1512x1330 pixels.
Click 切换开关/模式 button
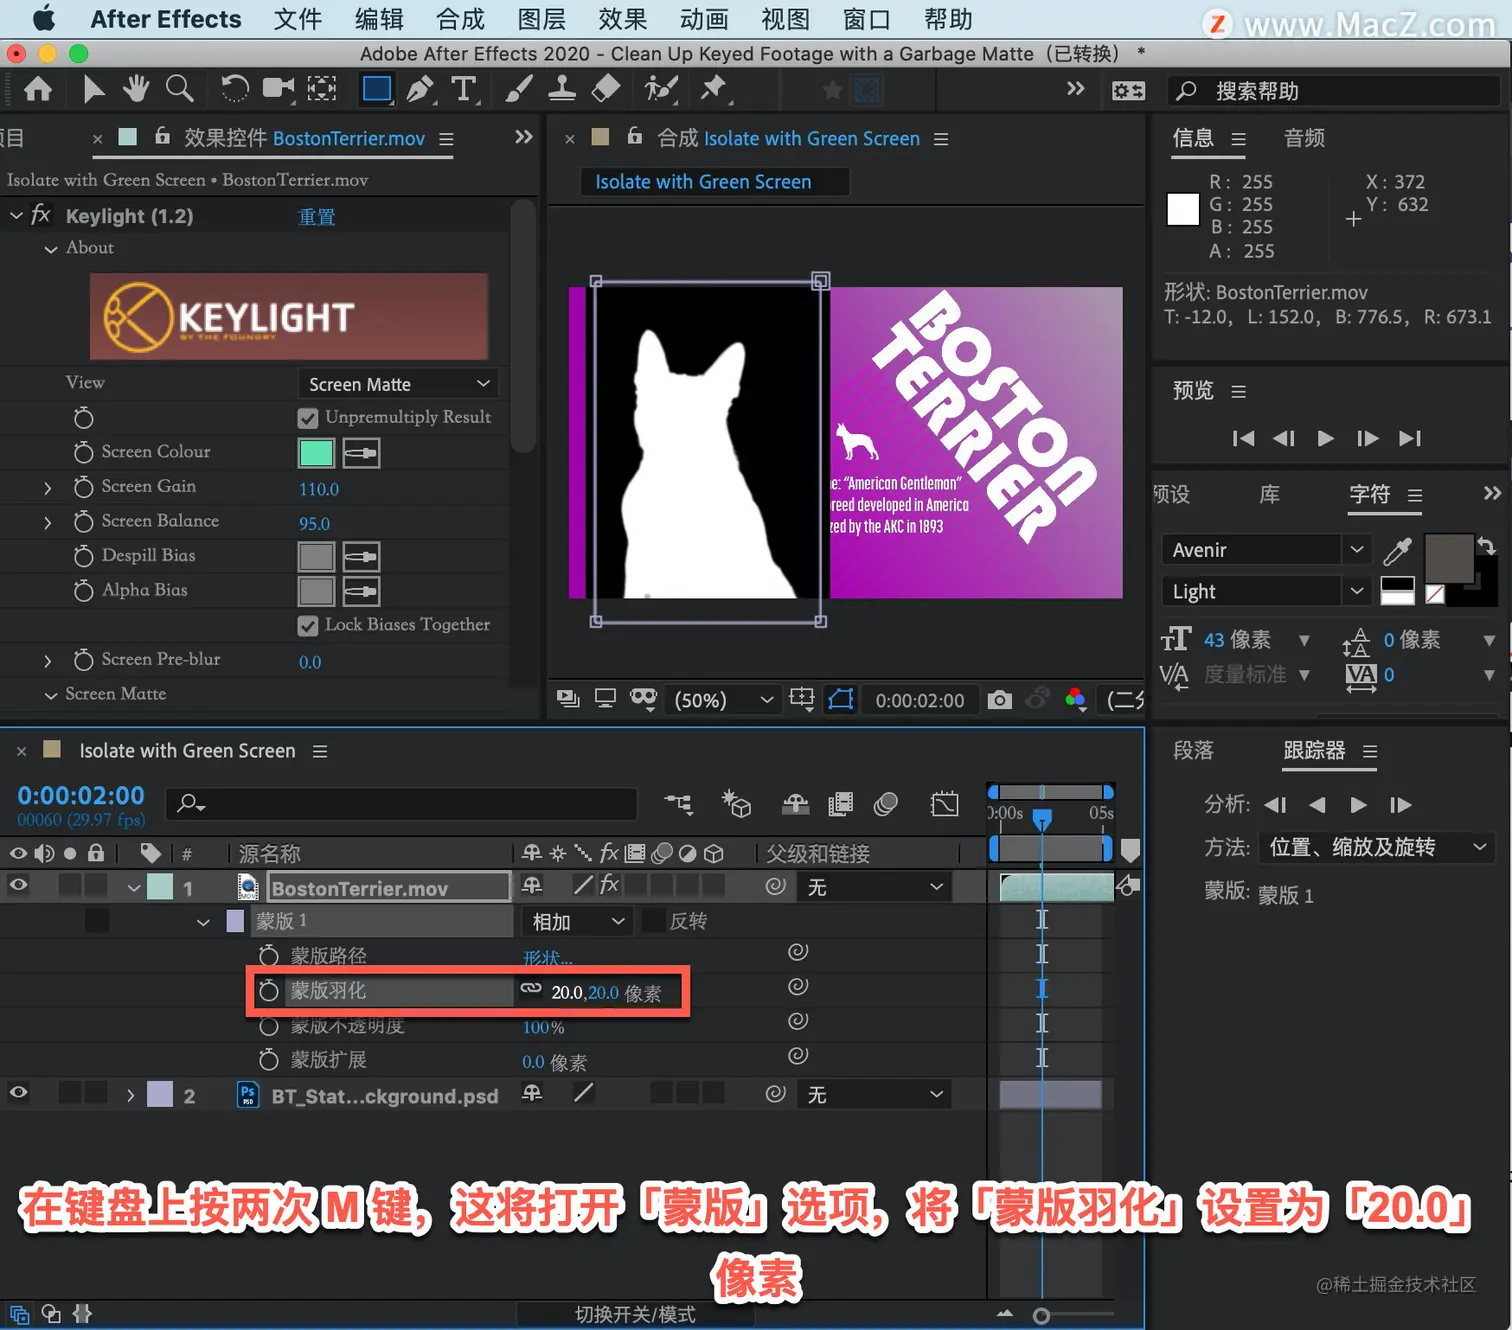pyautogui.click(x=635, y=1314)
